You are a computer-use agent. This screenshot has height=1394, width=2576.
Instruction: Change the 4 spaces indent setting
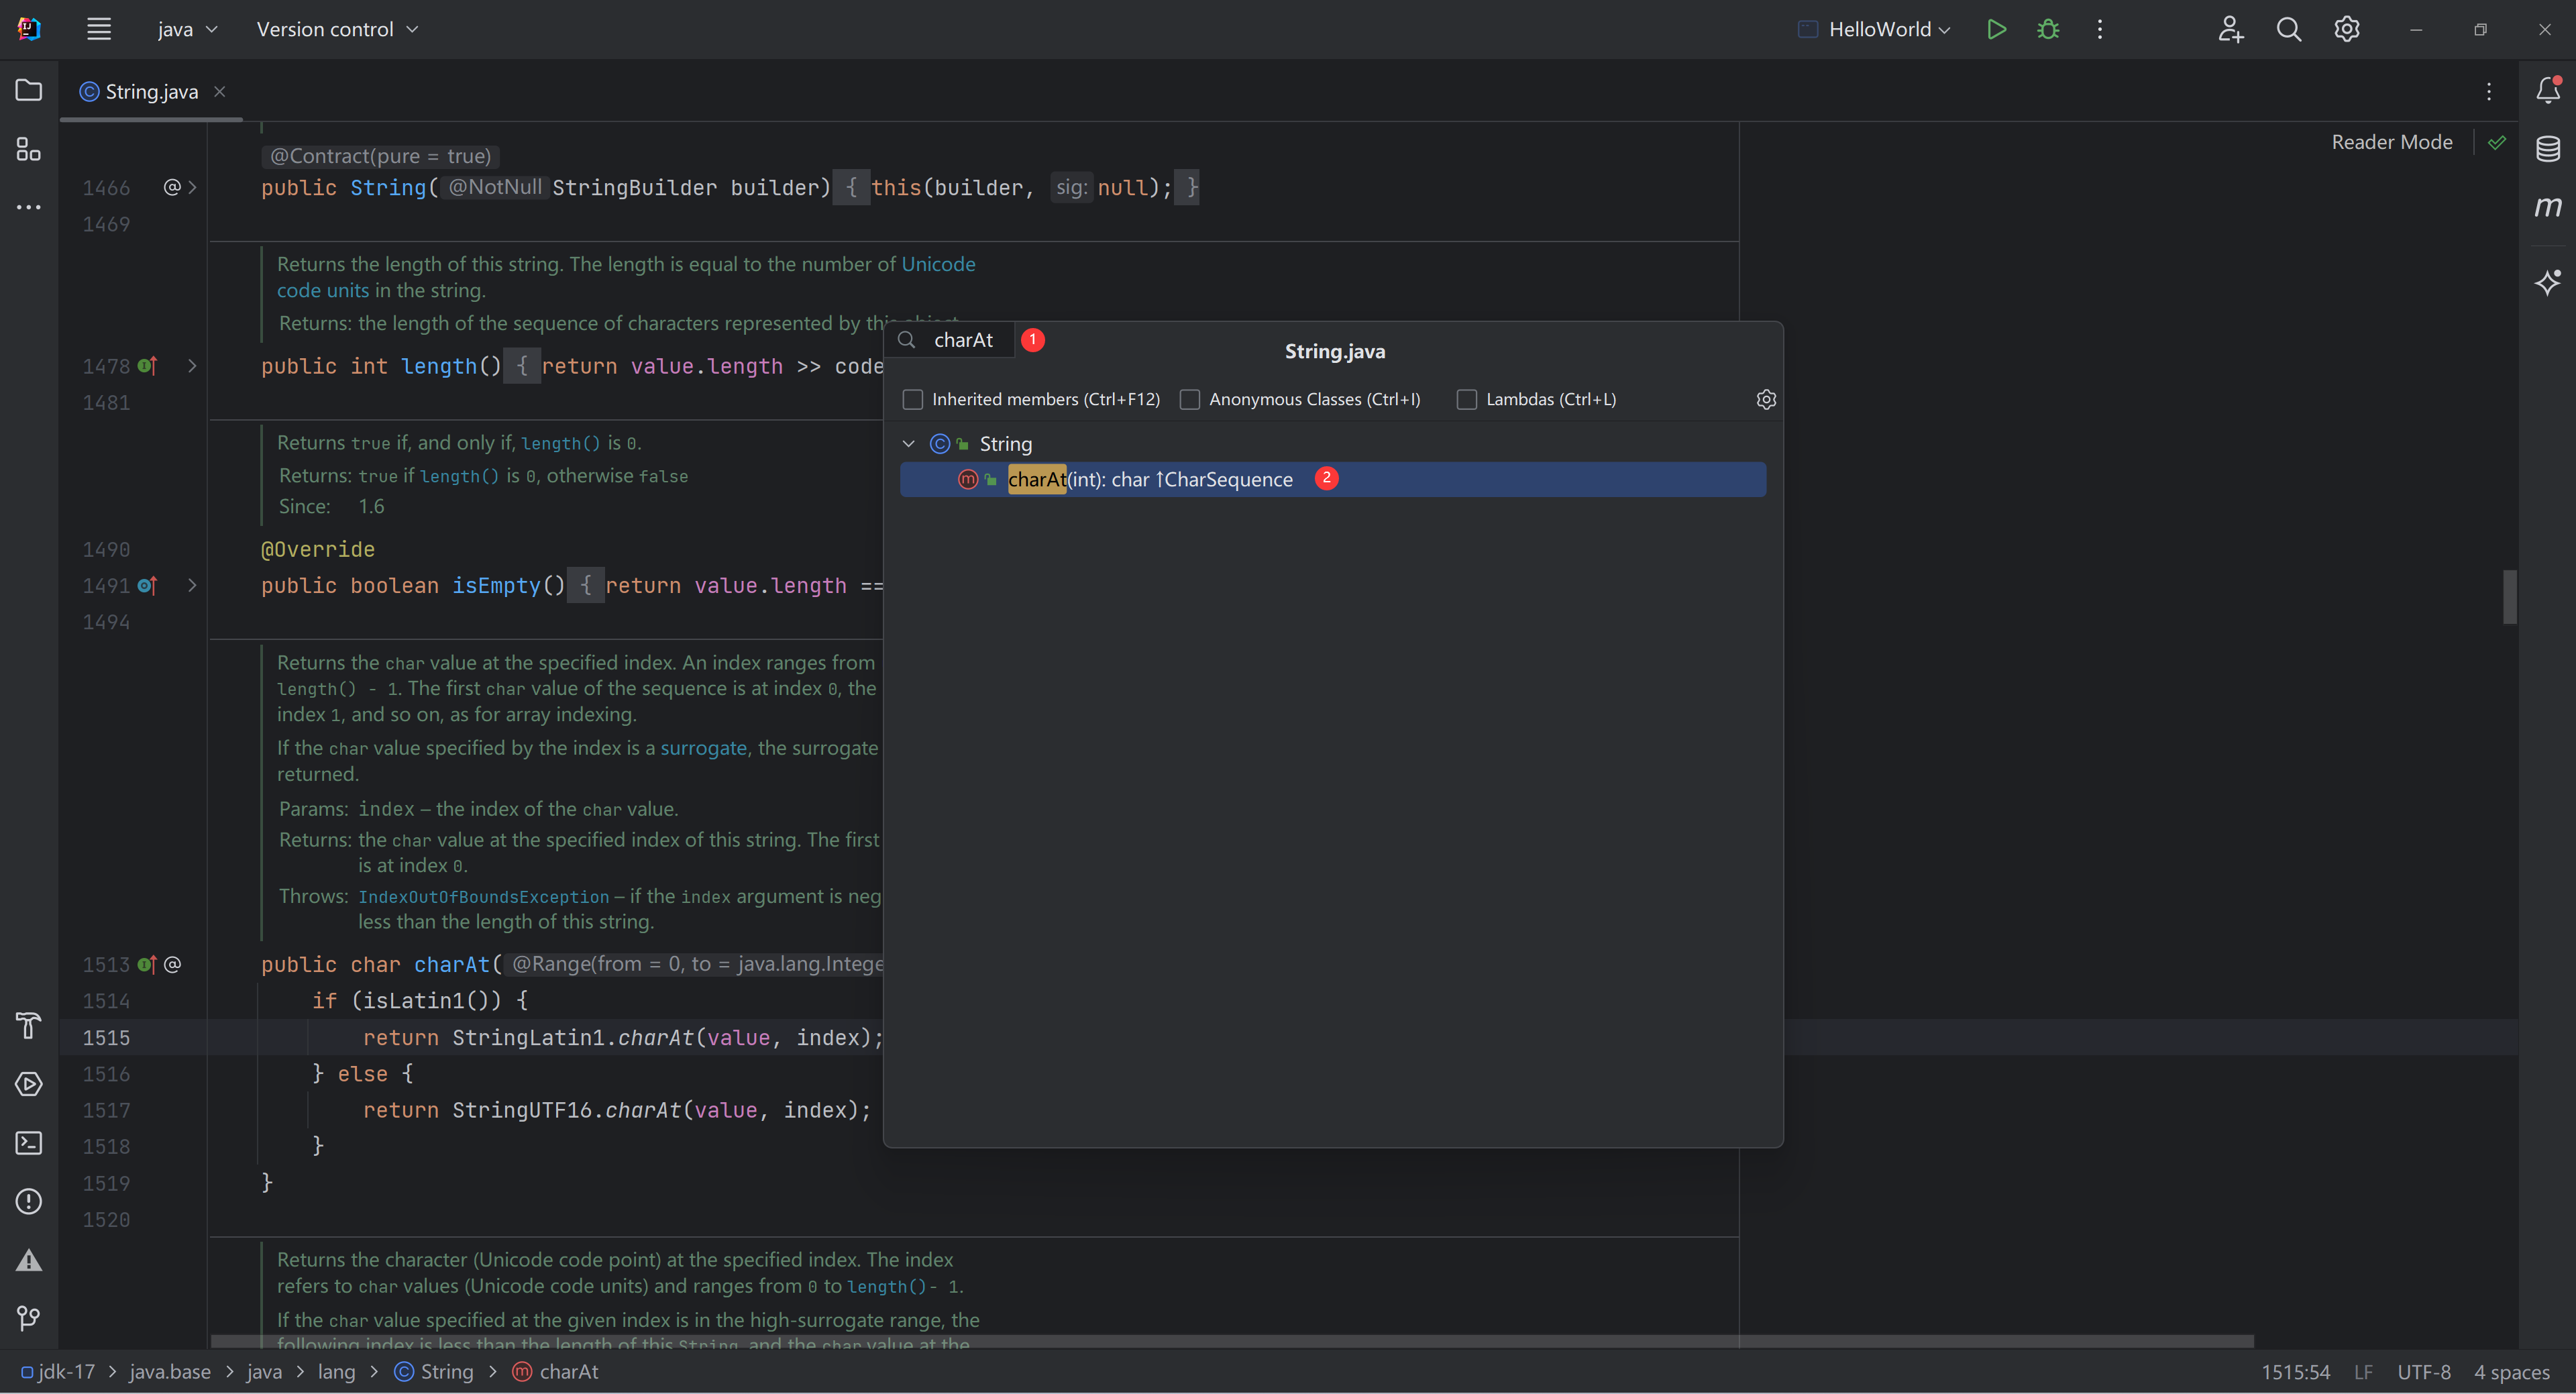click(2511, 1372)
